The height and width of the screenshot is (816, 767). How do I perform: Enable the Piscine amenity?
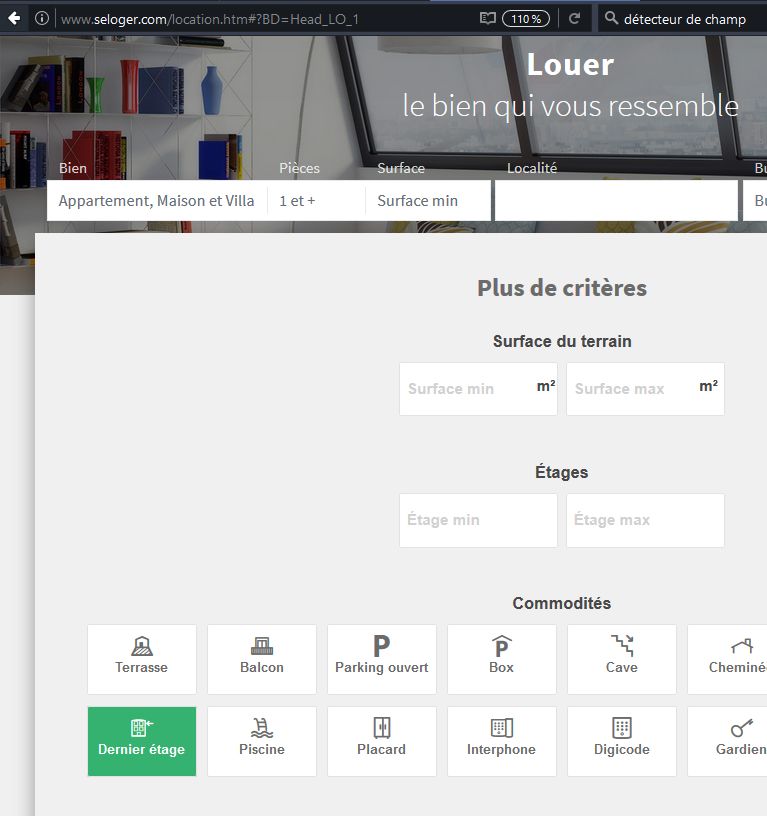262,741
